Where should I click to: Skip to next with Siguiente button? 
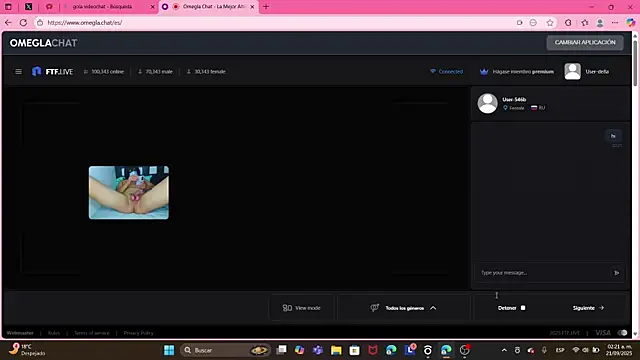click(x=588, y=308)
